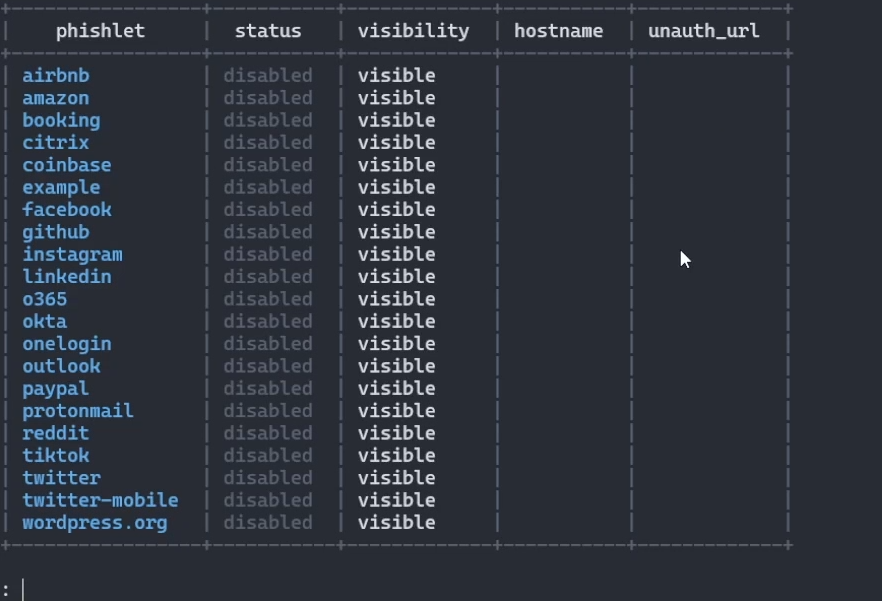Viewport: 882px width, 601px height.
Task: Click the protonmail phishlet name
Action: click(78, 411)
